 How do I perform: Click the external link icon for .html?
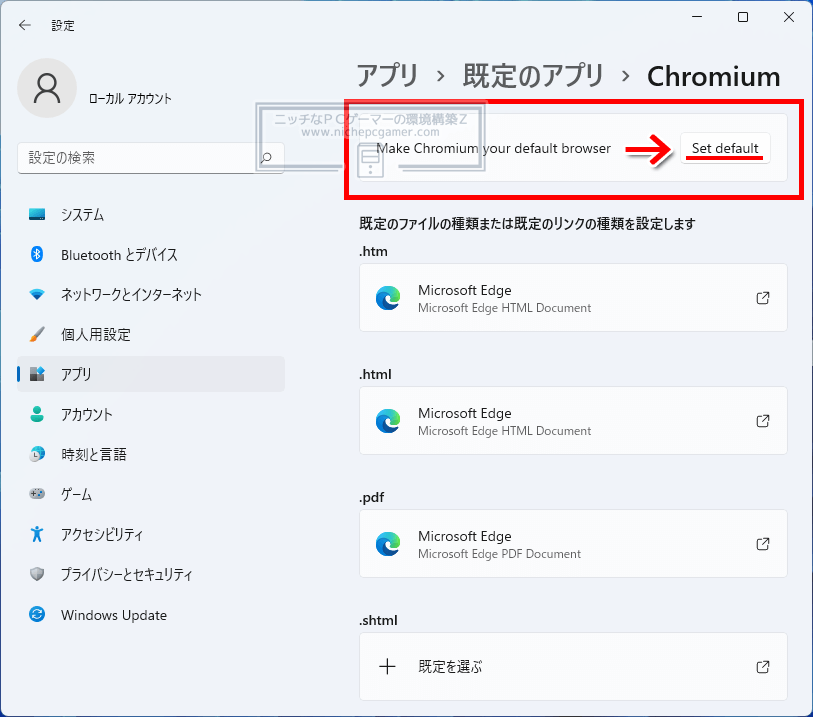763,420
